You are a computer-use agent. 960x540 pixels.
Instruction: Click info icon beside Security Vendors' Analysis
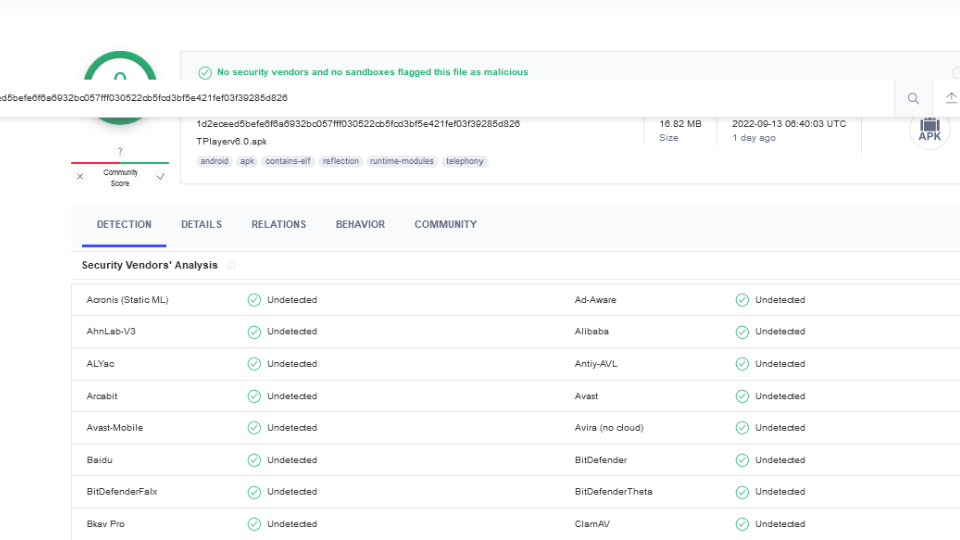coord(231,265)
